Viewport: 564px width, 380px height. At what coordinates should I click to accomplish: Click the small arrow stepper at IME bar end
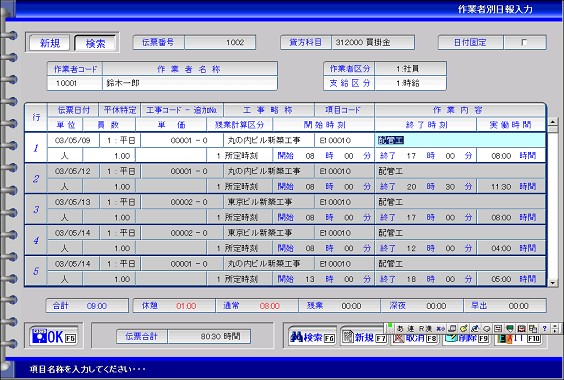point(556,329)
